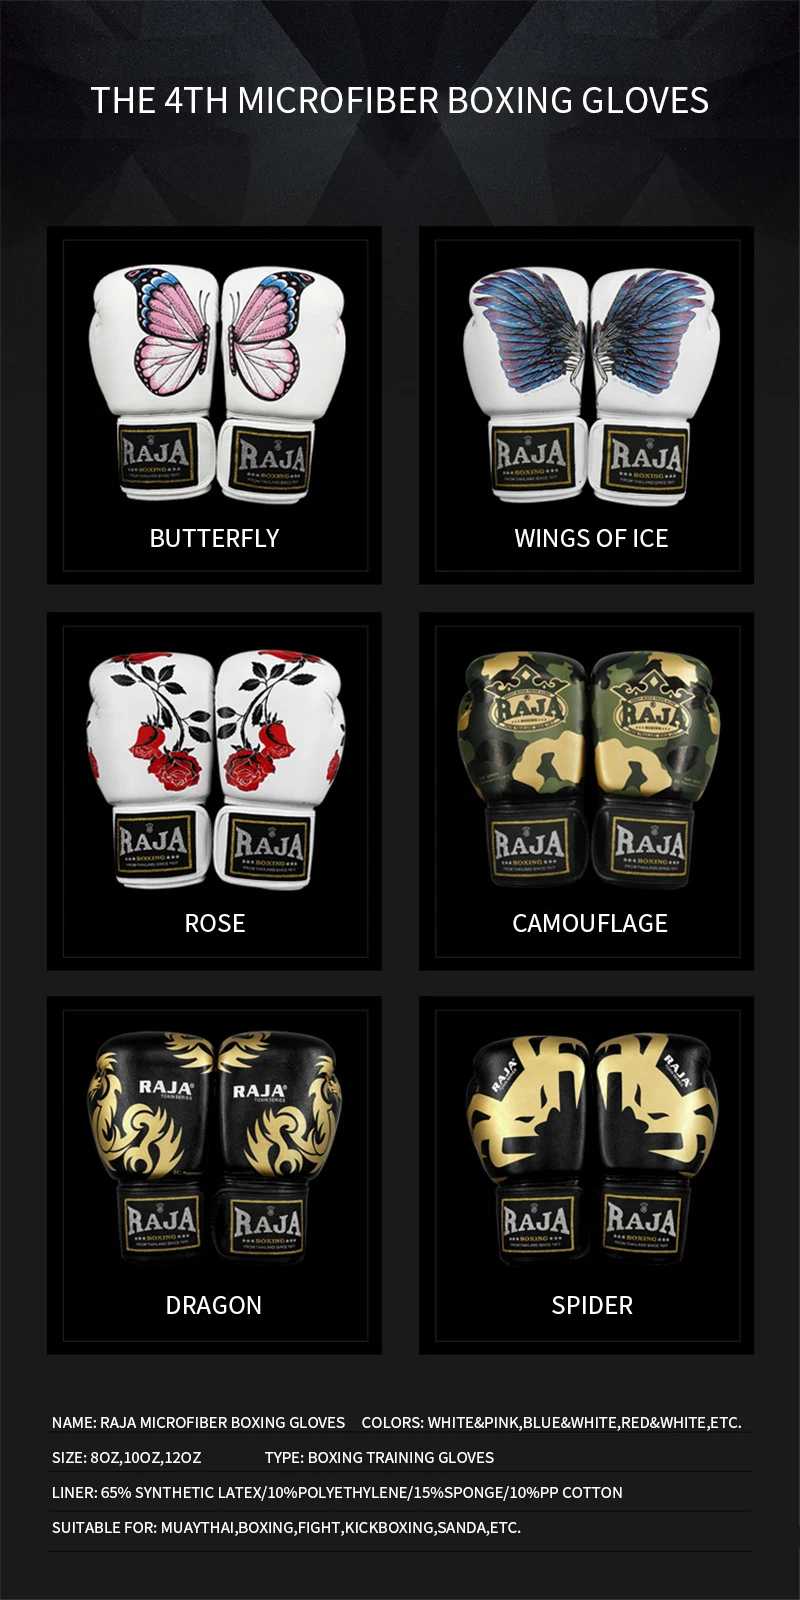Click the TYPE: Boxing Training Gloves text
This screenshot has width=800, height=1600.
point(379,1457)
